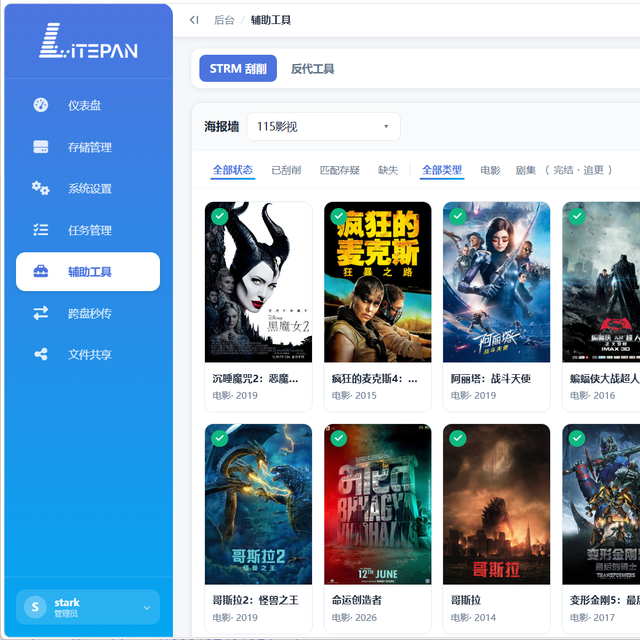
Task: Filter by 匹配存疑 status
Action: pyautogui.click(x=340, y=170)
